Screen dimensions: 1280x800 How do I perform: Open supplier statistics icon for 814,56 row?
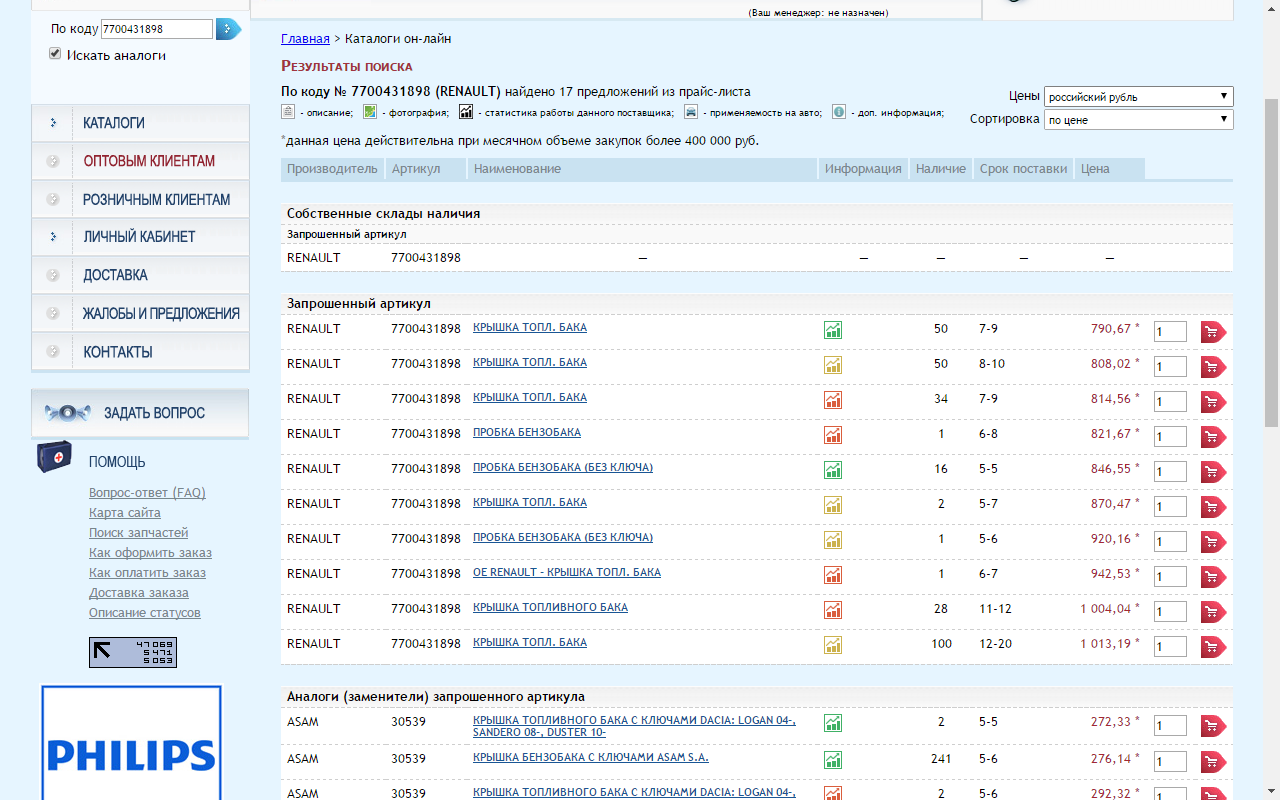coord(832,400)
